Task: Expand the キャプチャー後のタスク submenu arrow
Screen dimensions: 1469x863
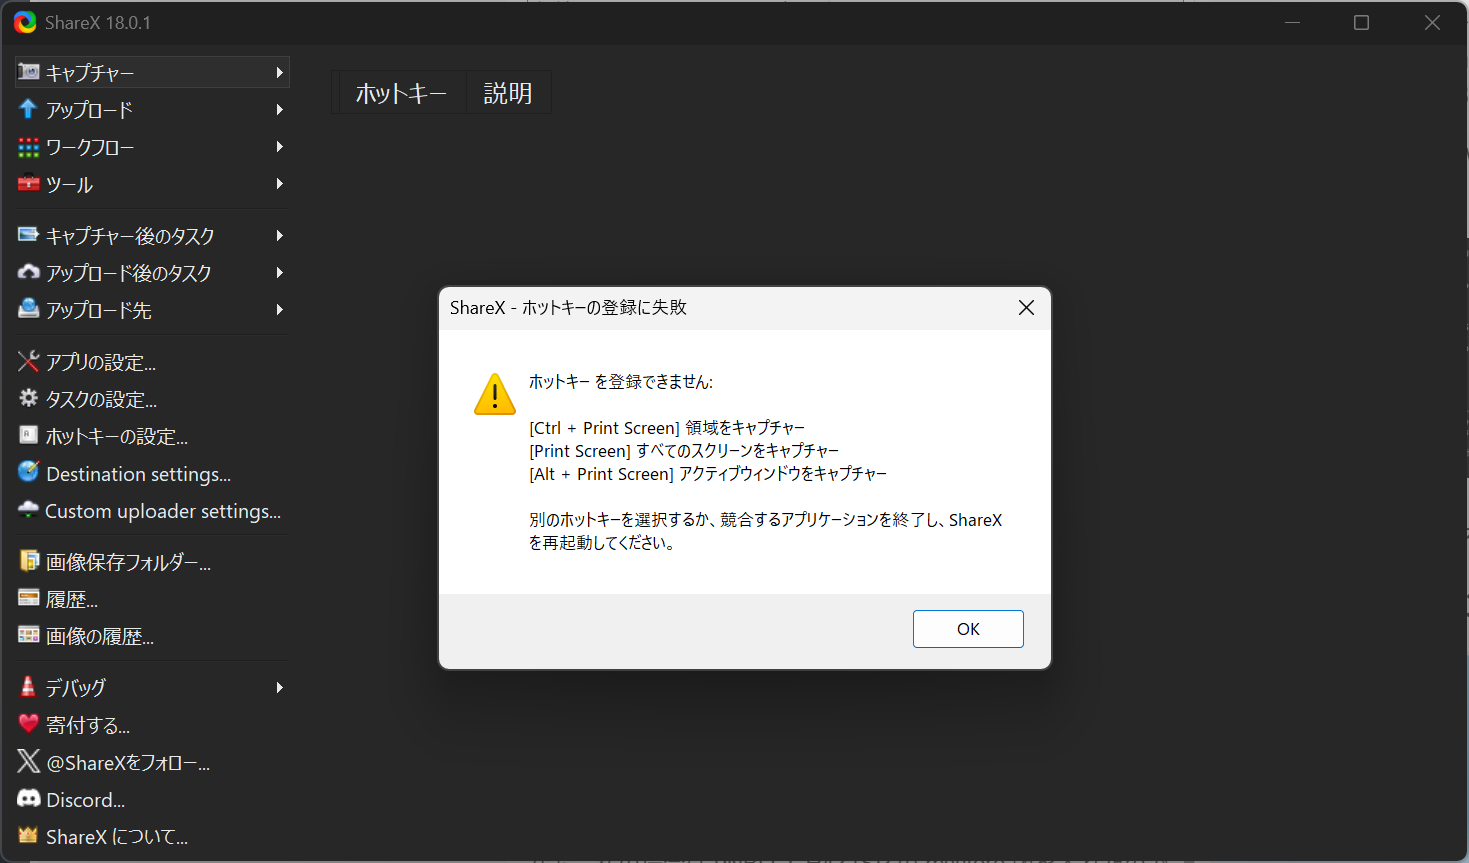Action: [x=280, y=236]
